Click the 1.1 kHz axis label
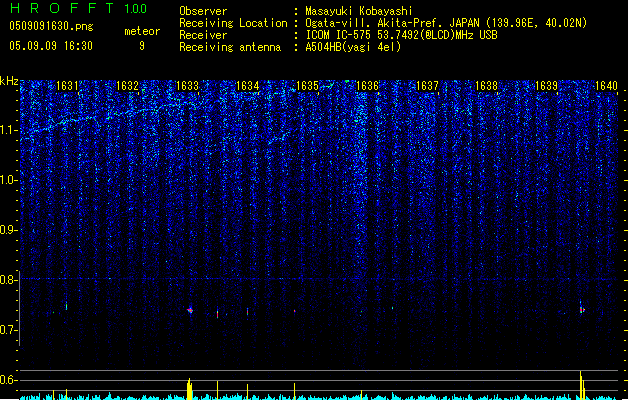 8,130
